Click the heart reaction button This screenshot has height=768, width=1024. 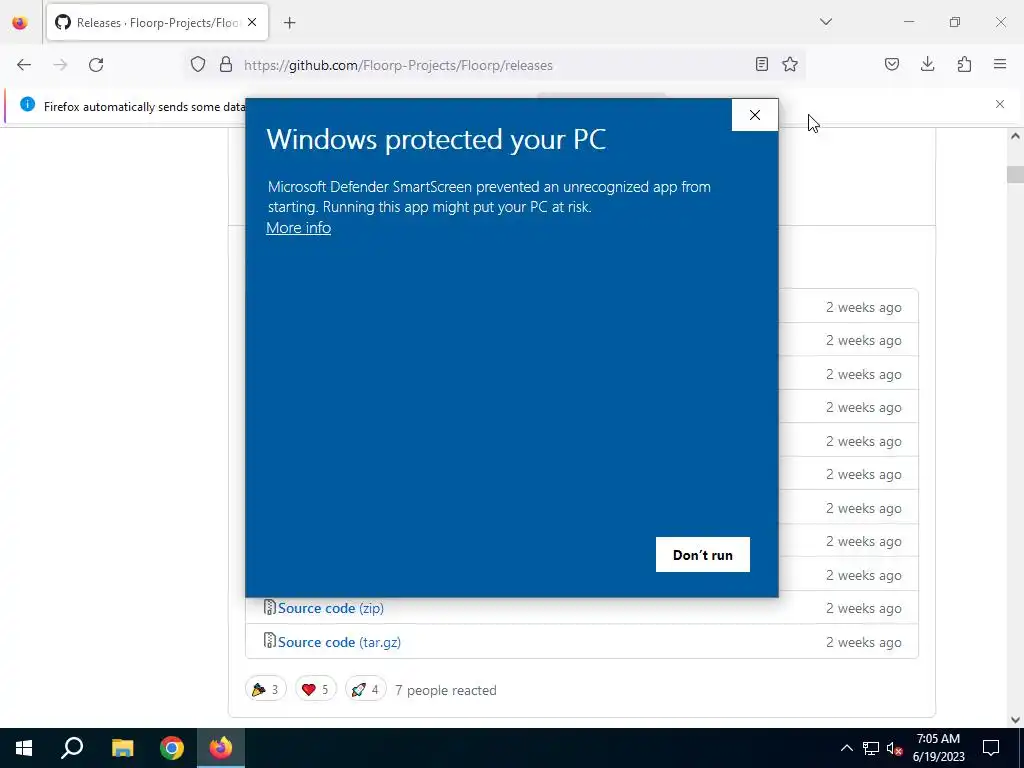(x=315, y=689)
